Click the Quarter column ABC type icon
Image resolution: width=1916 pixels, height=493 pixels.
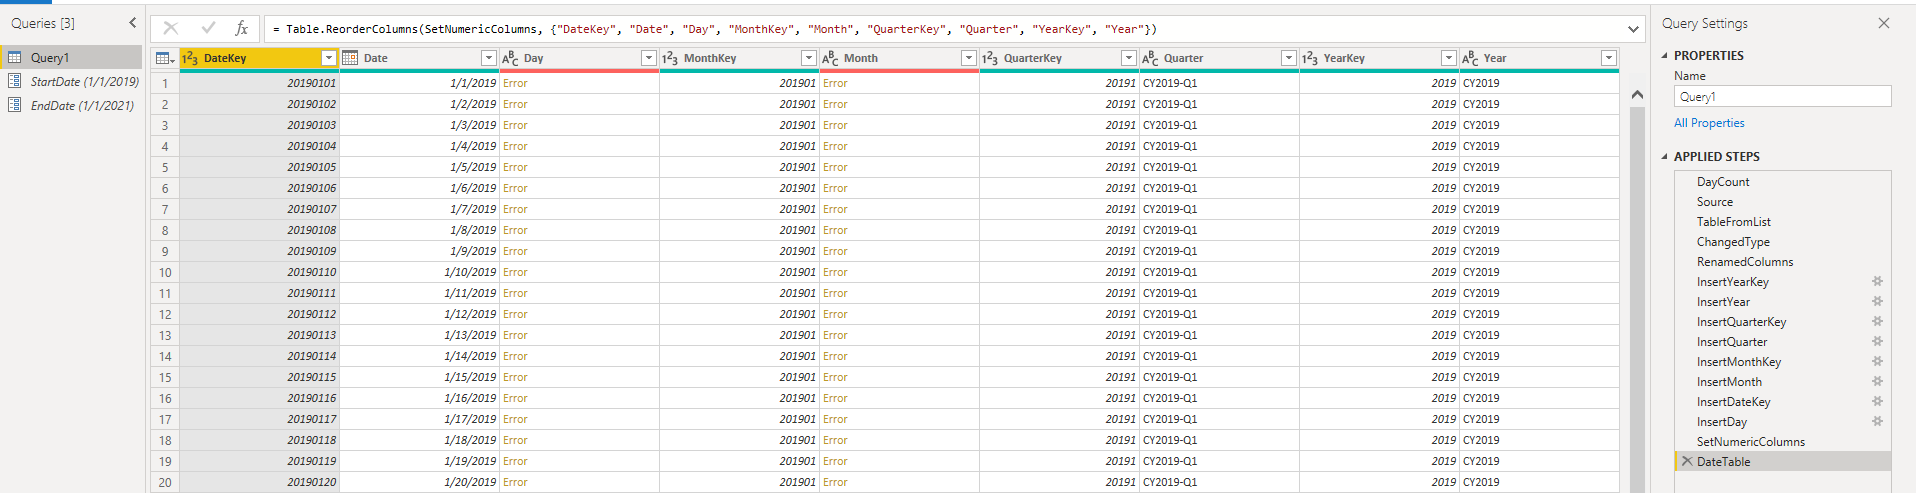click(1150, 58)
